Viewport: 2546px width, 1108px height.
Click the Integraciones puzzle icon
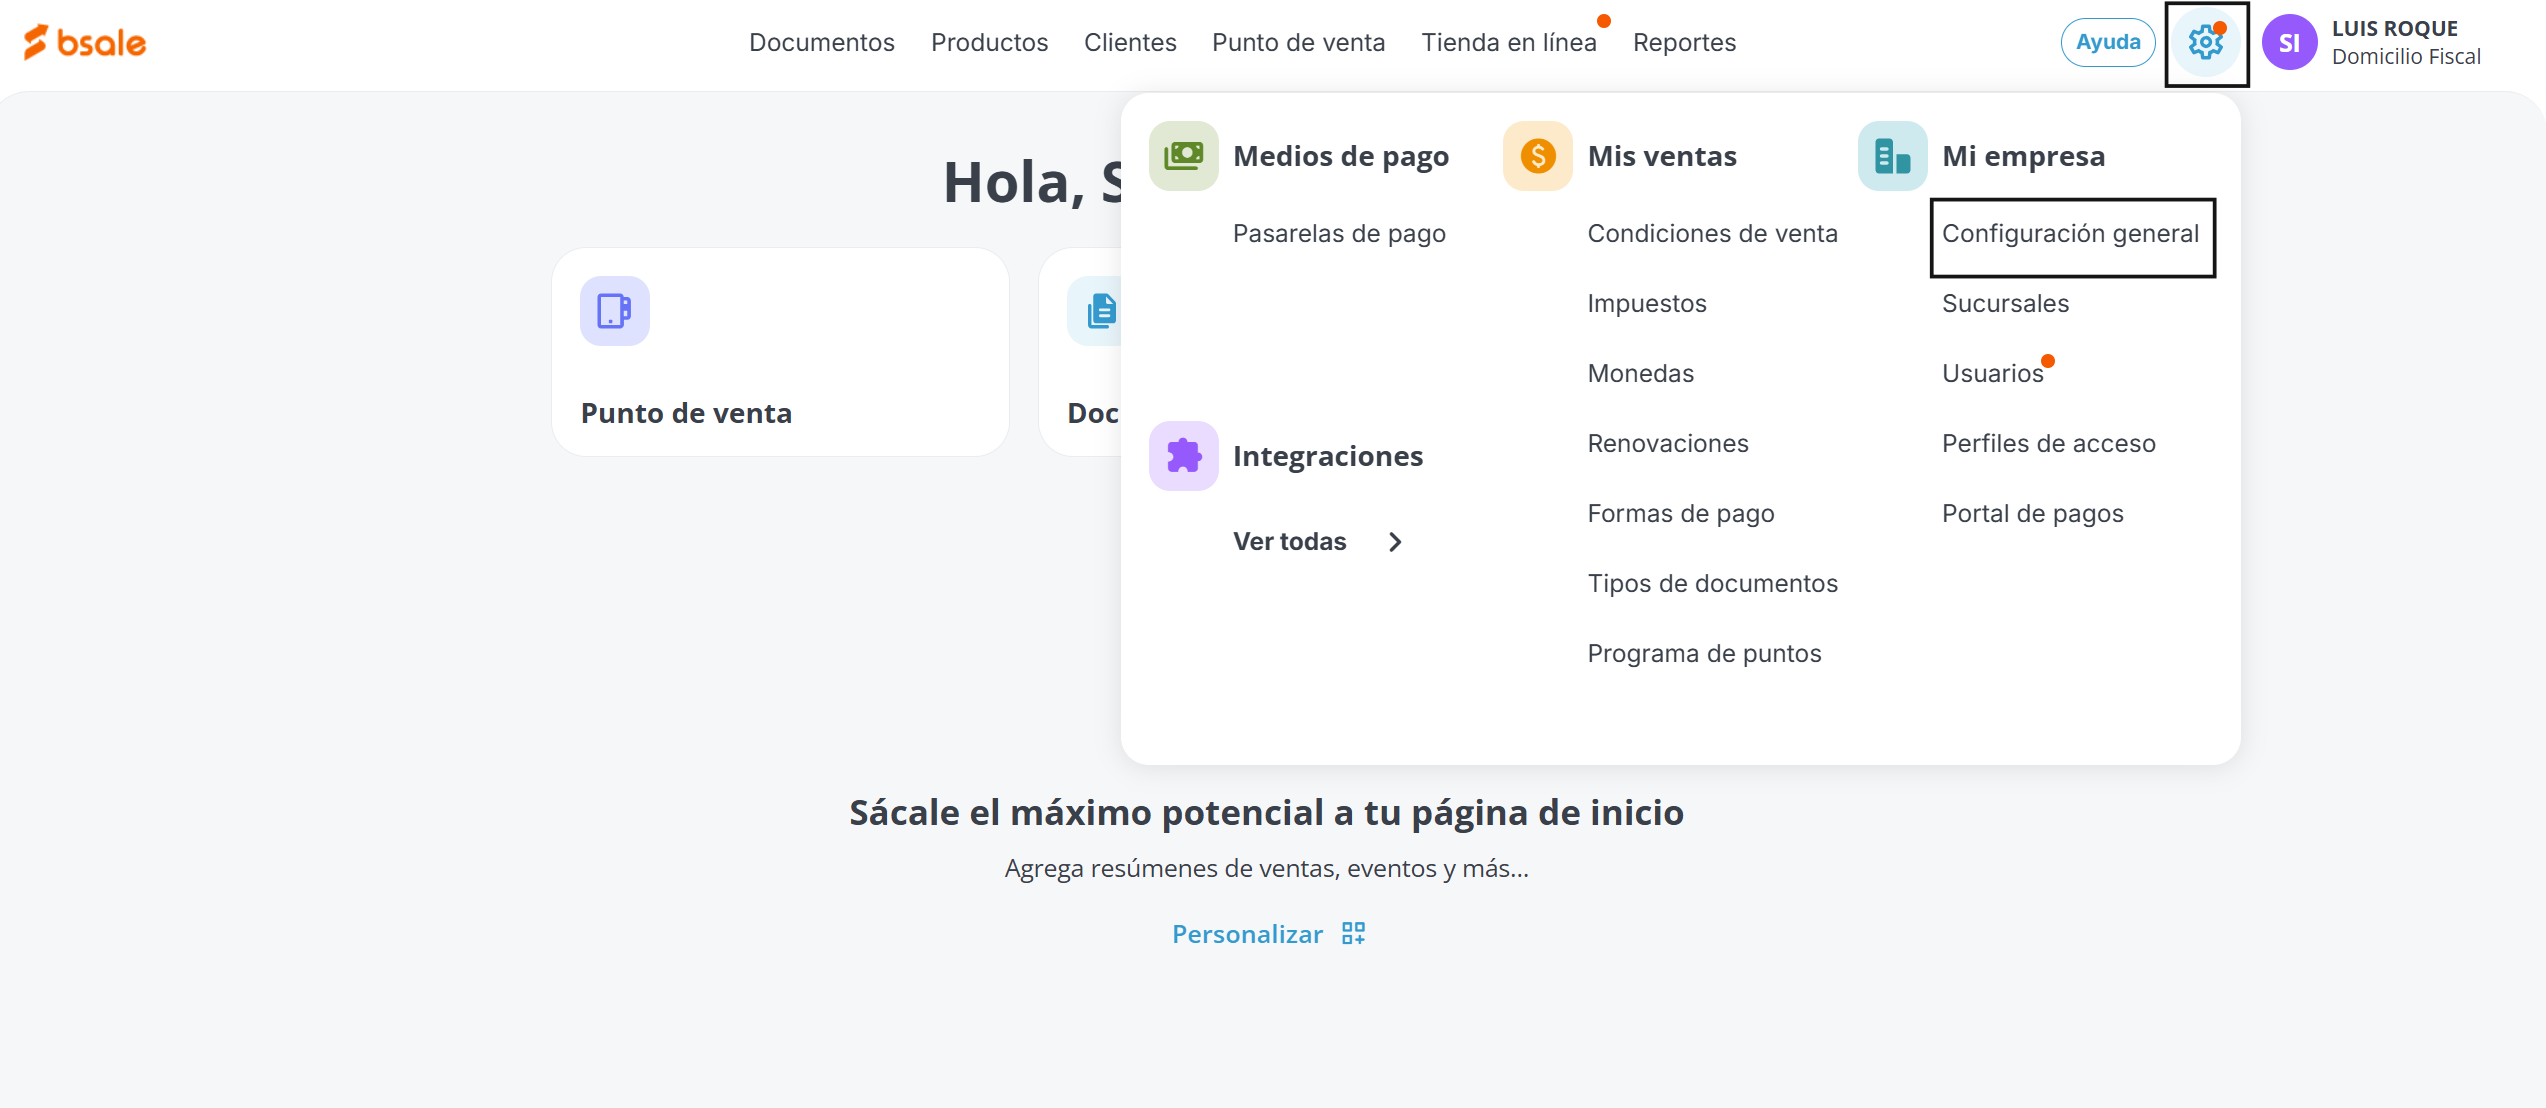(x=1183, y=456)
